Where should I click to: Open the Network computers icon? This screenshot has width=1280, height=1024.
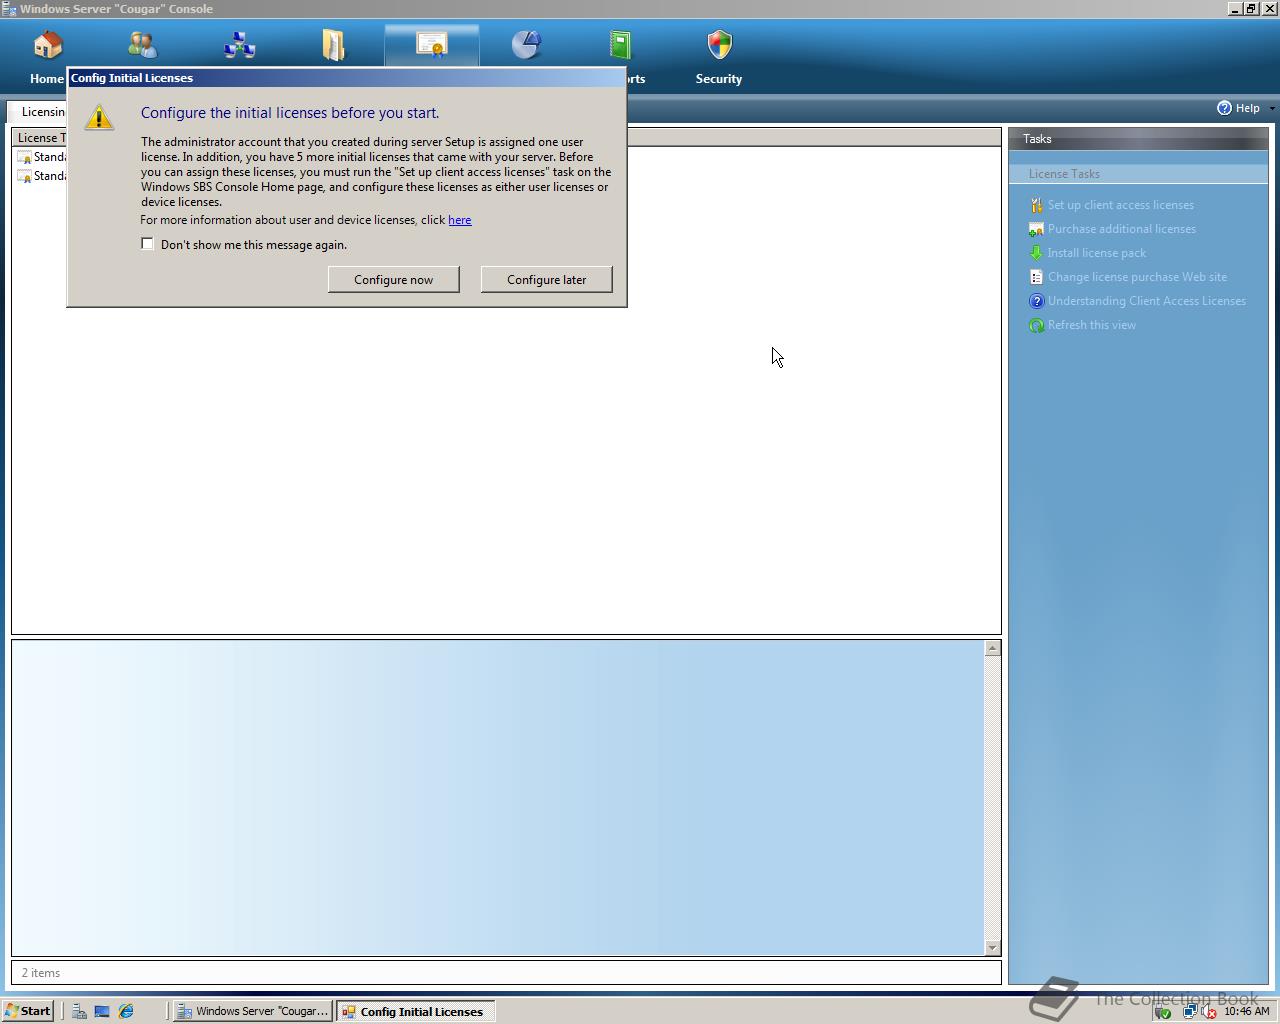(239, 45)
